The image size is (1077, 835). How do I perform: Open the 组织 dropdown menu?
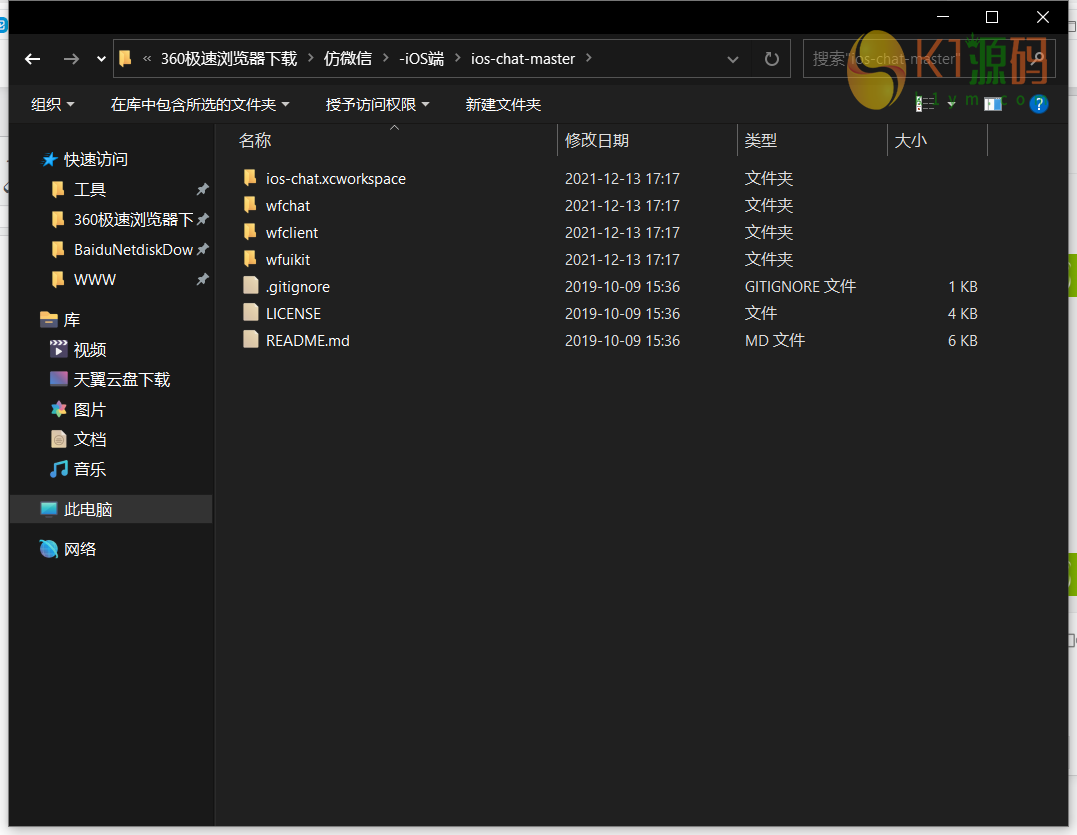53,104
